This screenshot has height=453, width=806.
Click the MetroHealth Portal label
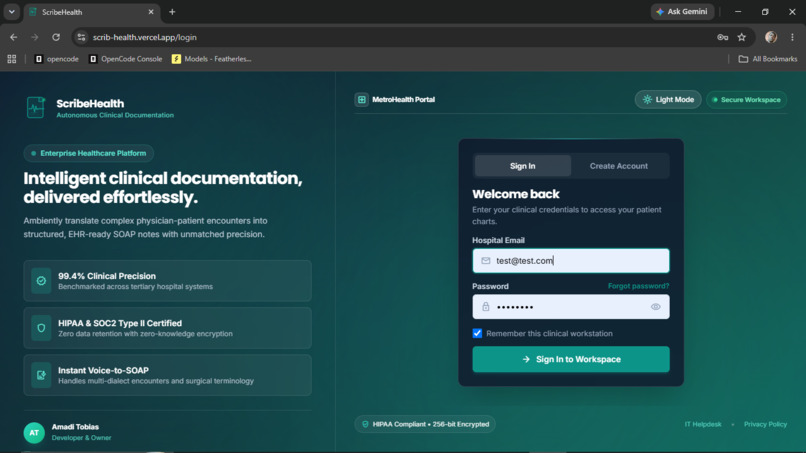point(404,100)
